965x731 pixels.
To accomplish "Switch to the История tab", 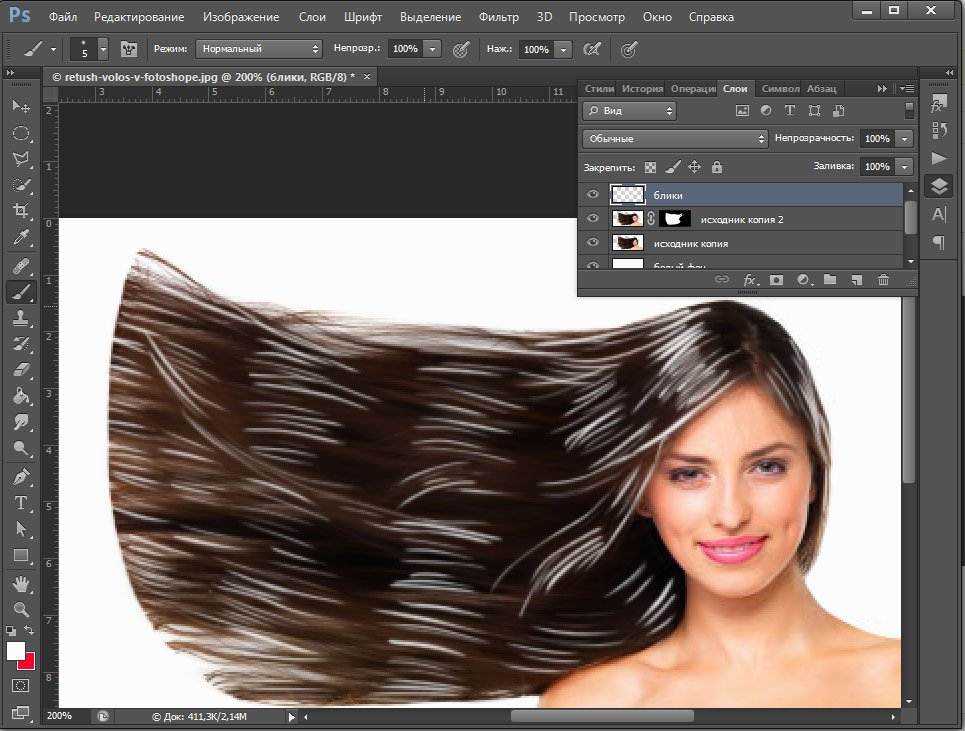I will click(x=642, y=89).
